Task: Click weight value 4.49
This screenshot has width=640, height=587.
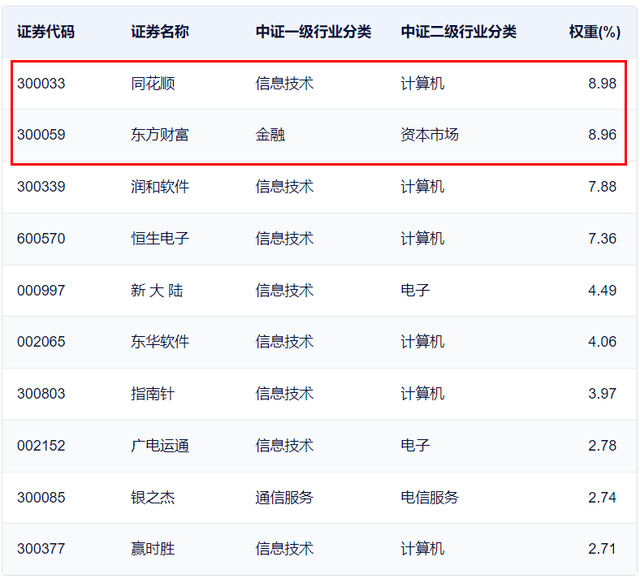Action: pyautogui.click(x=602, y=291)
